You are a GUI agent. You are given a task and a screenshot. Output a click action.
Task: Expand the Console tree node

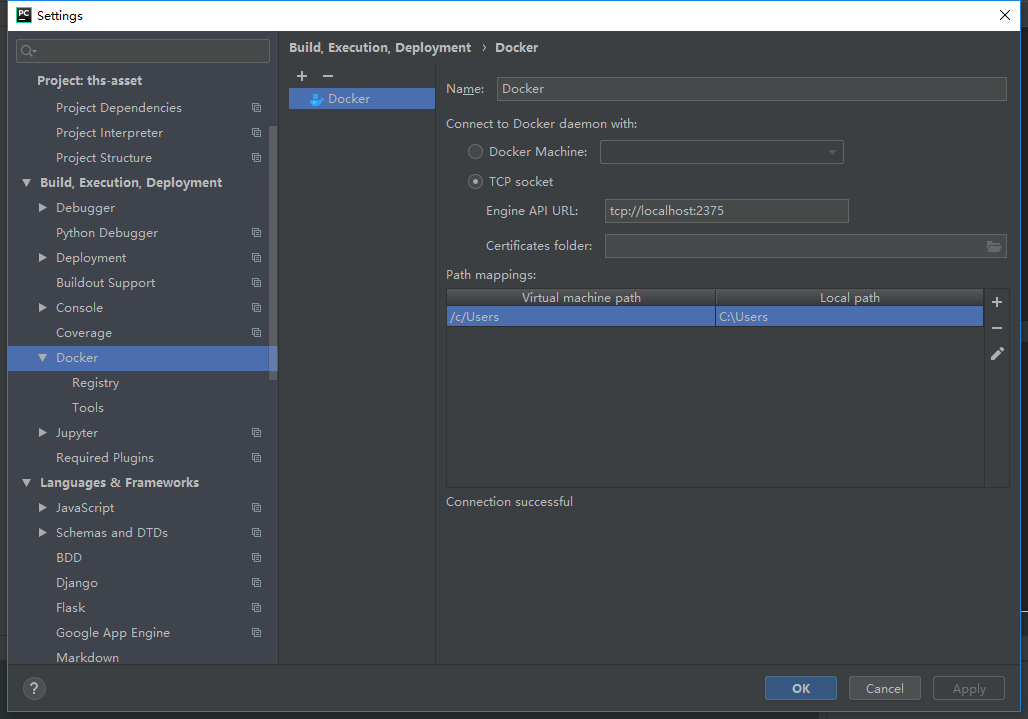coord(43,307)
